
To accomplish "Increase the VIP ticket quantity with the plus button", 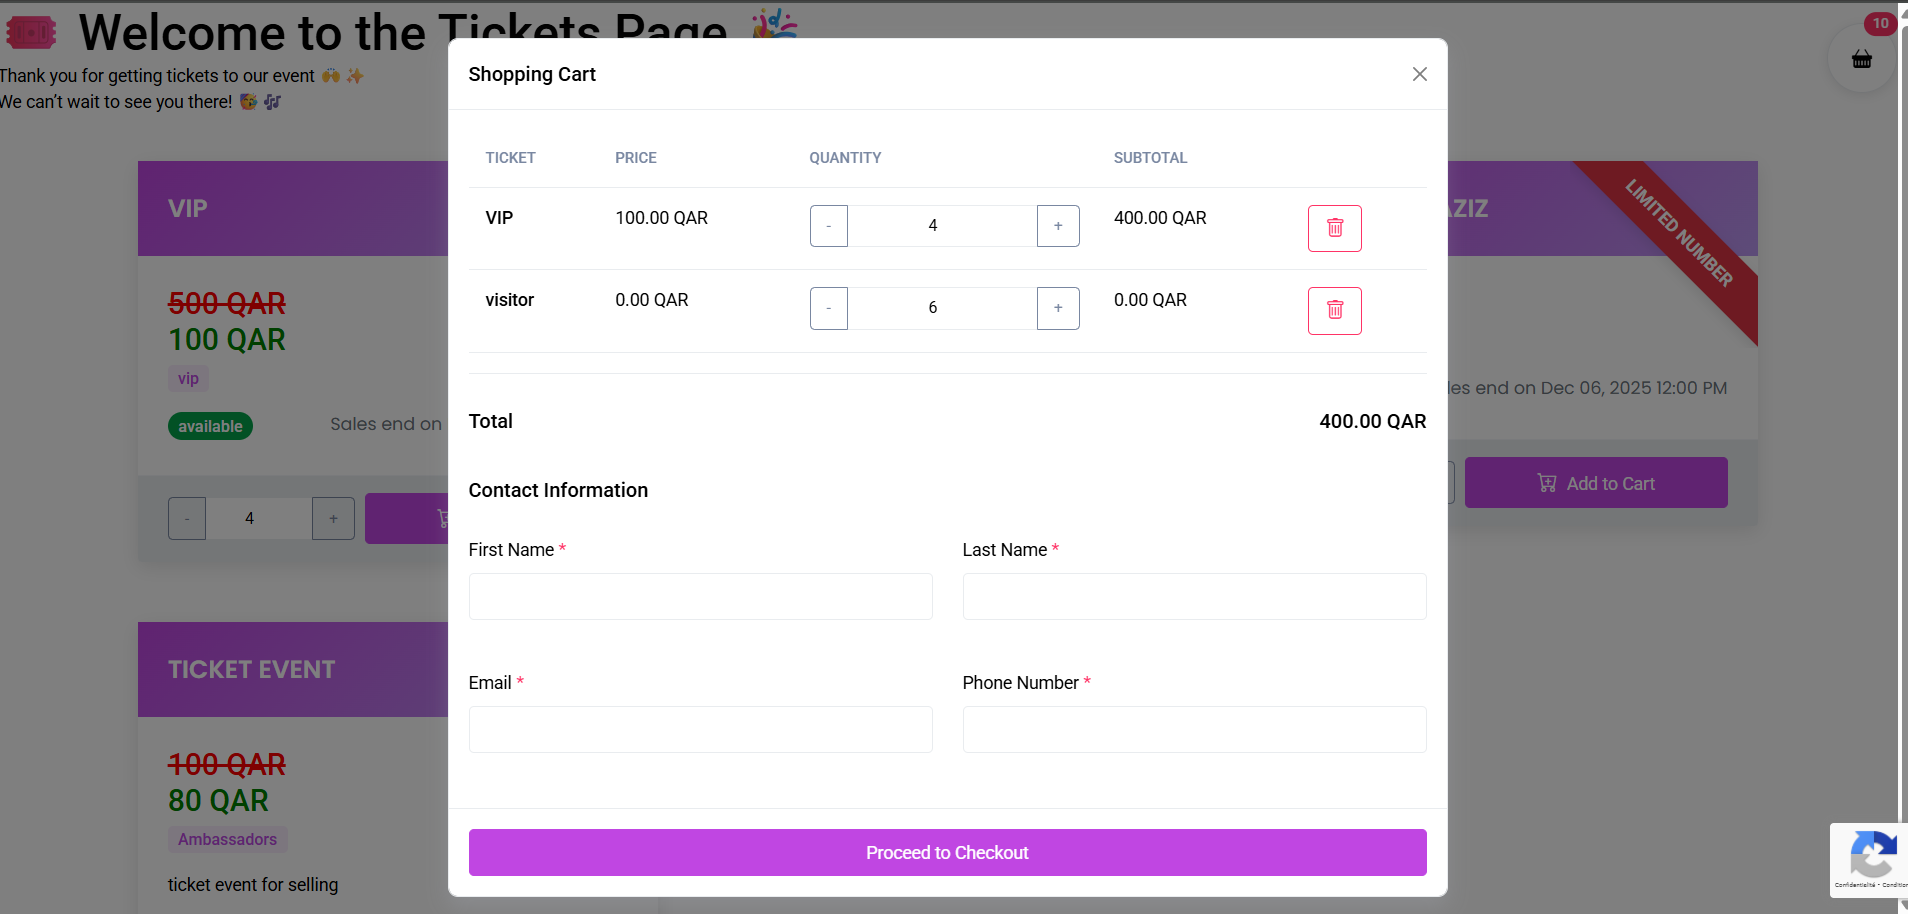I will (1058, 226).
